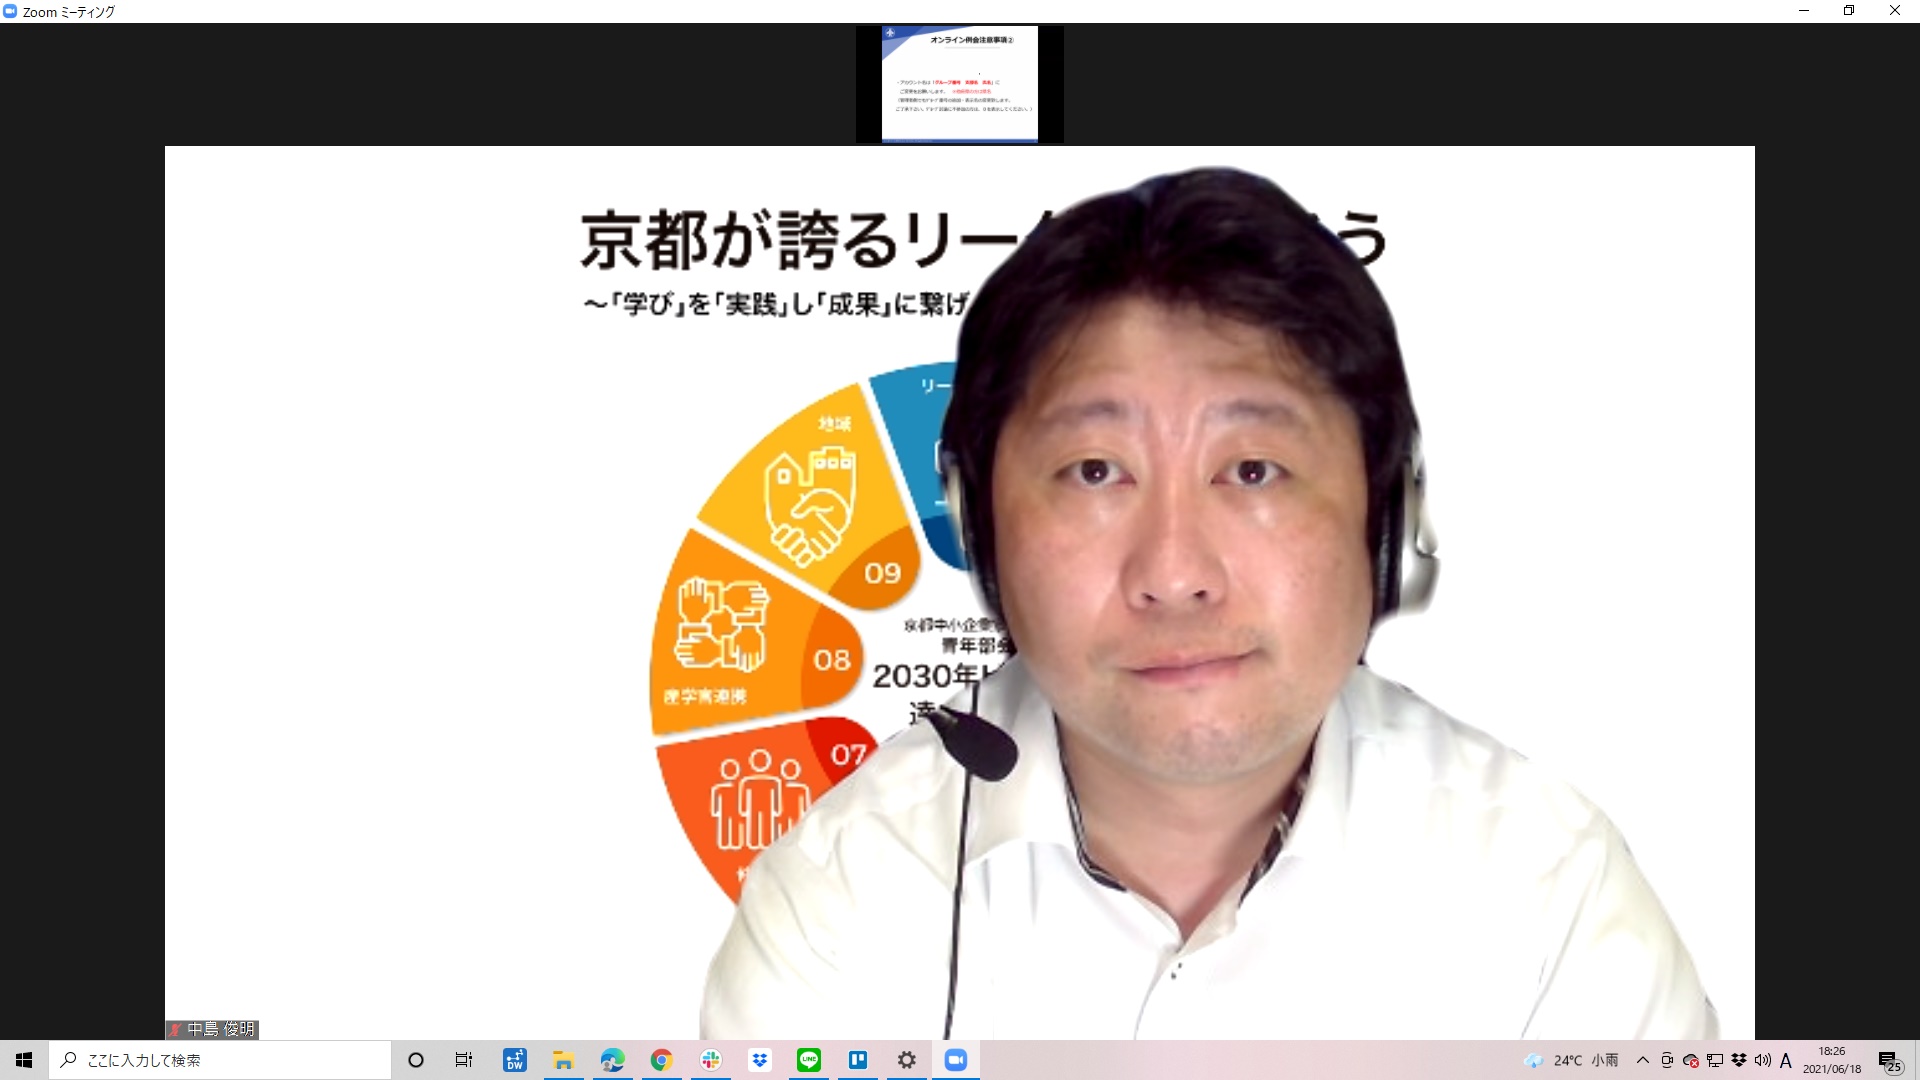Open the clock showing 18:26 2021/06/18
The width and height of the screenshot is (1920, 1080).
click(x=1832, y=1060)
